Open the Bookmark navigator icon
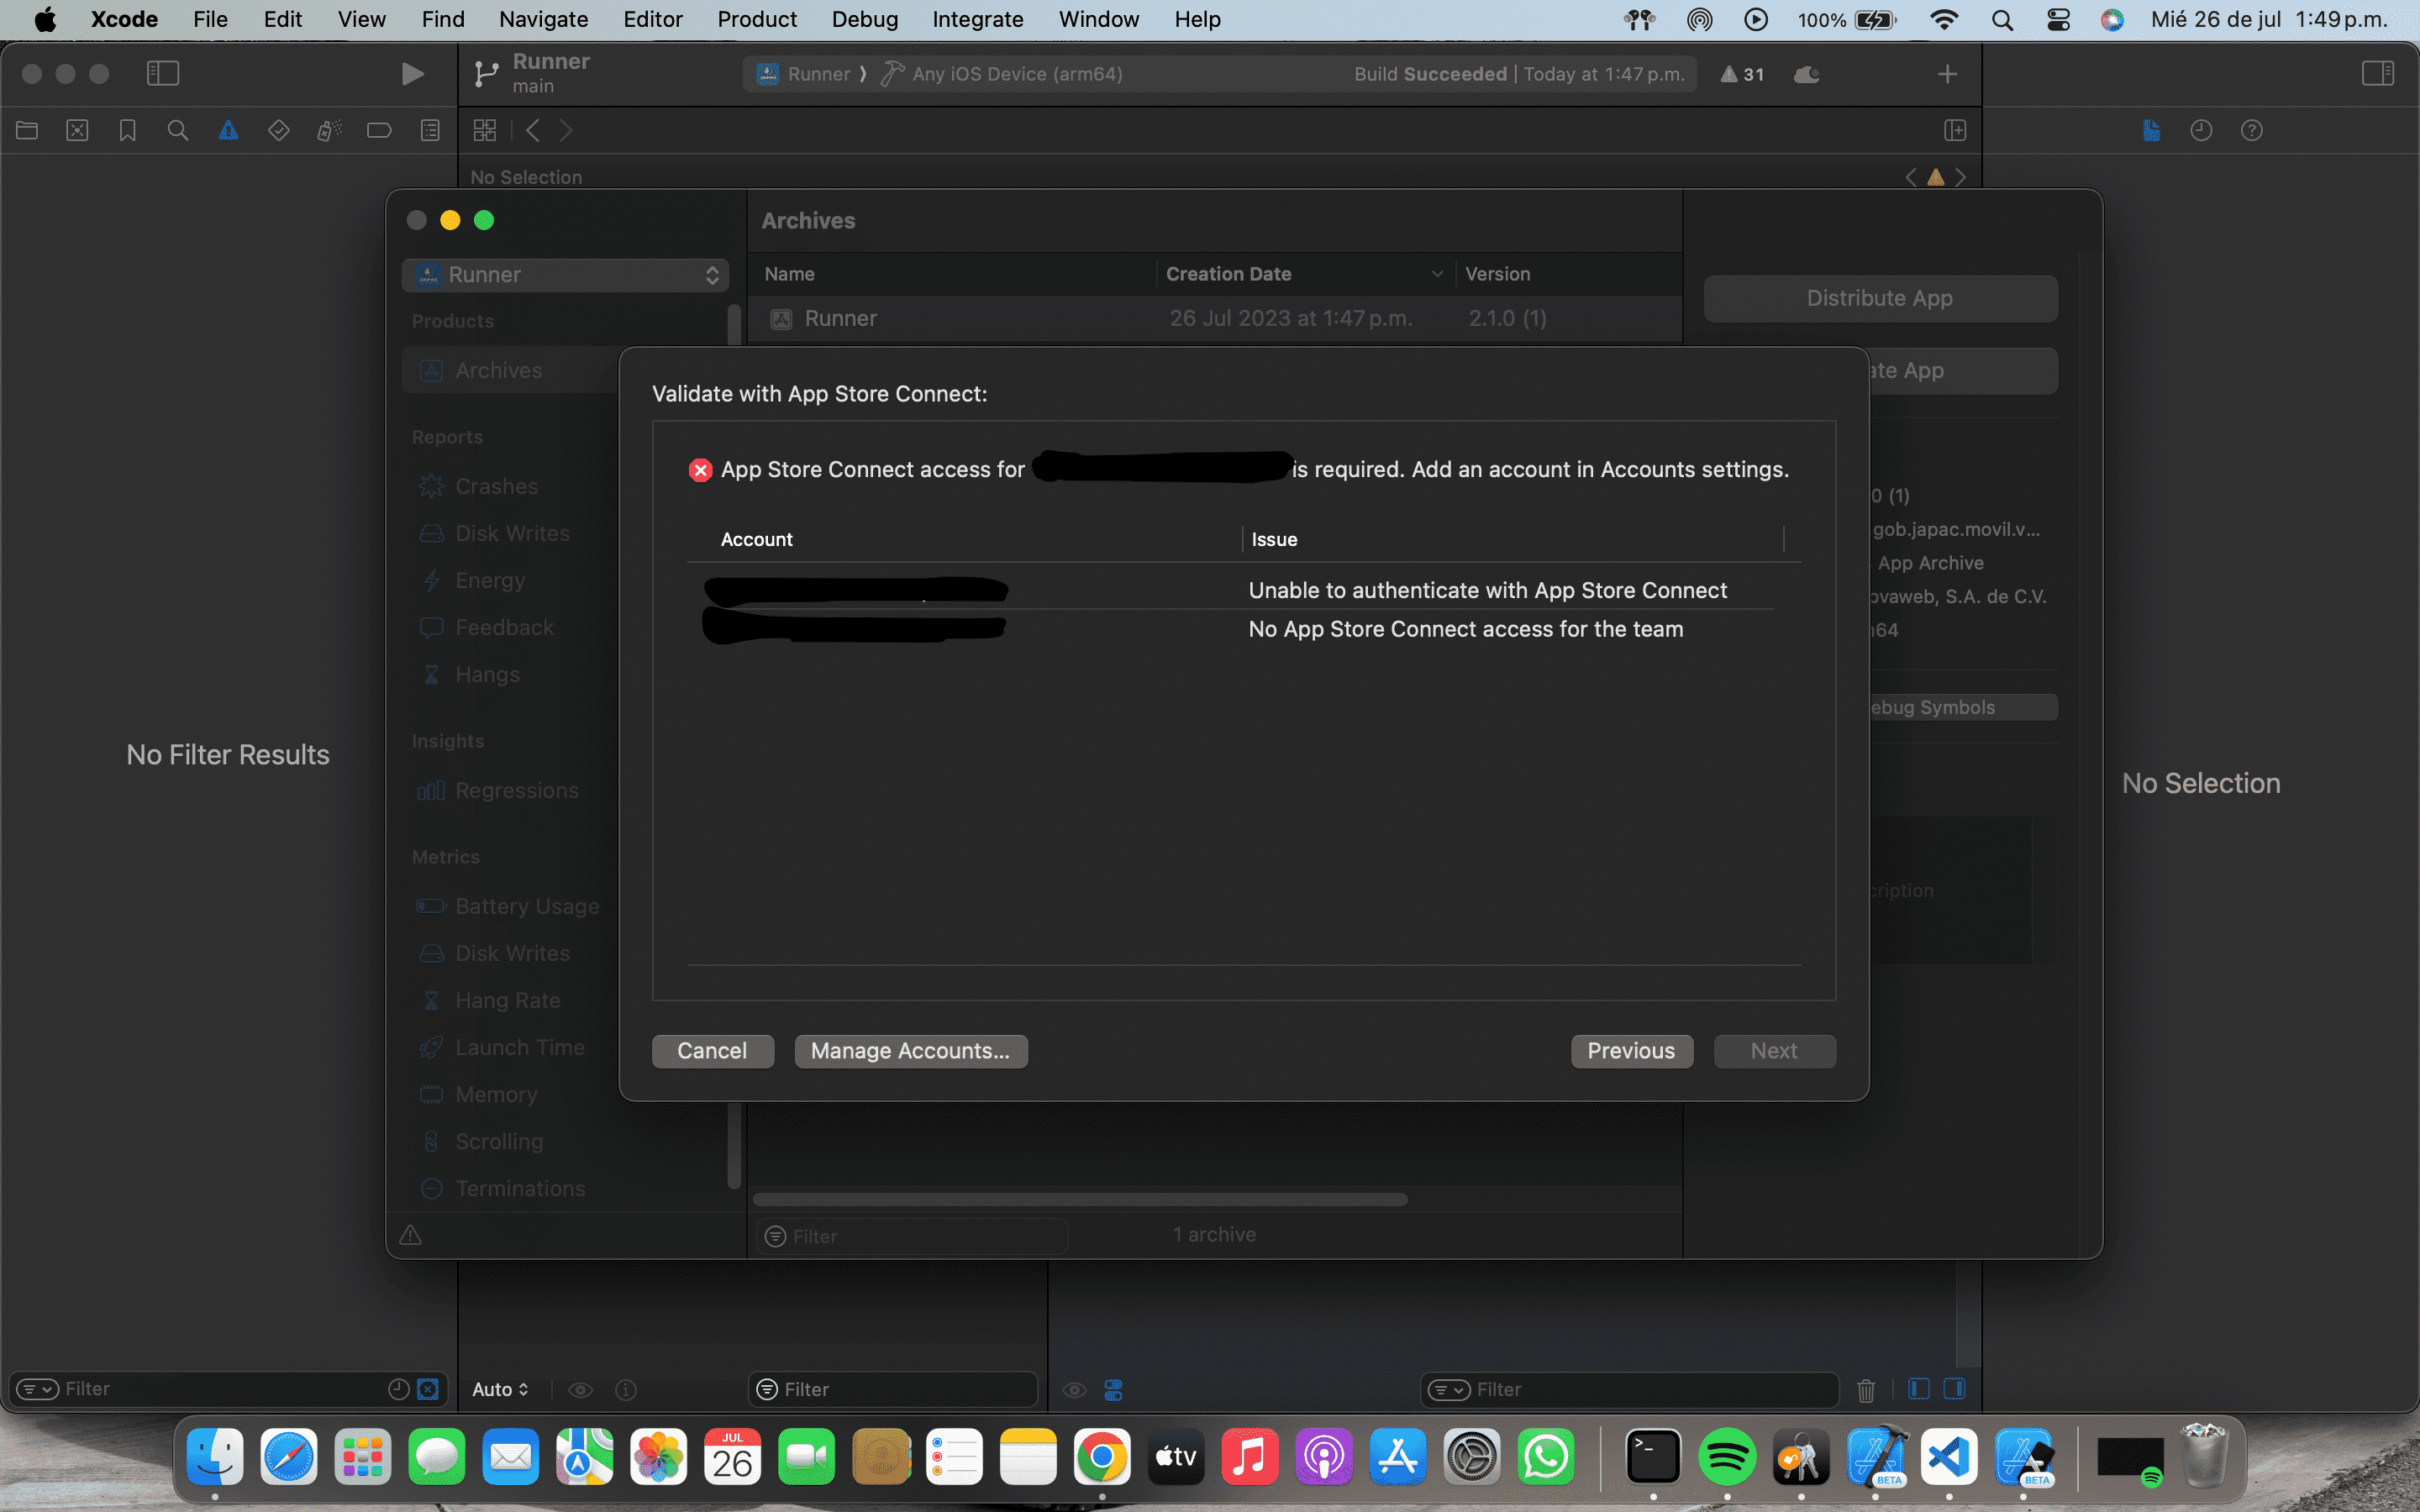2420x1512 pixels. click(127, 130)
